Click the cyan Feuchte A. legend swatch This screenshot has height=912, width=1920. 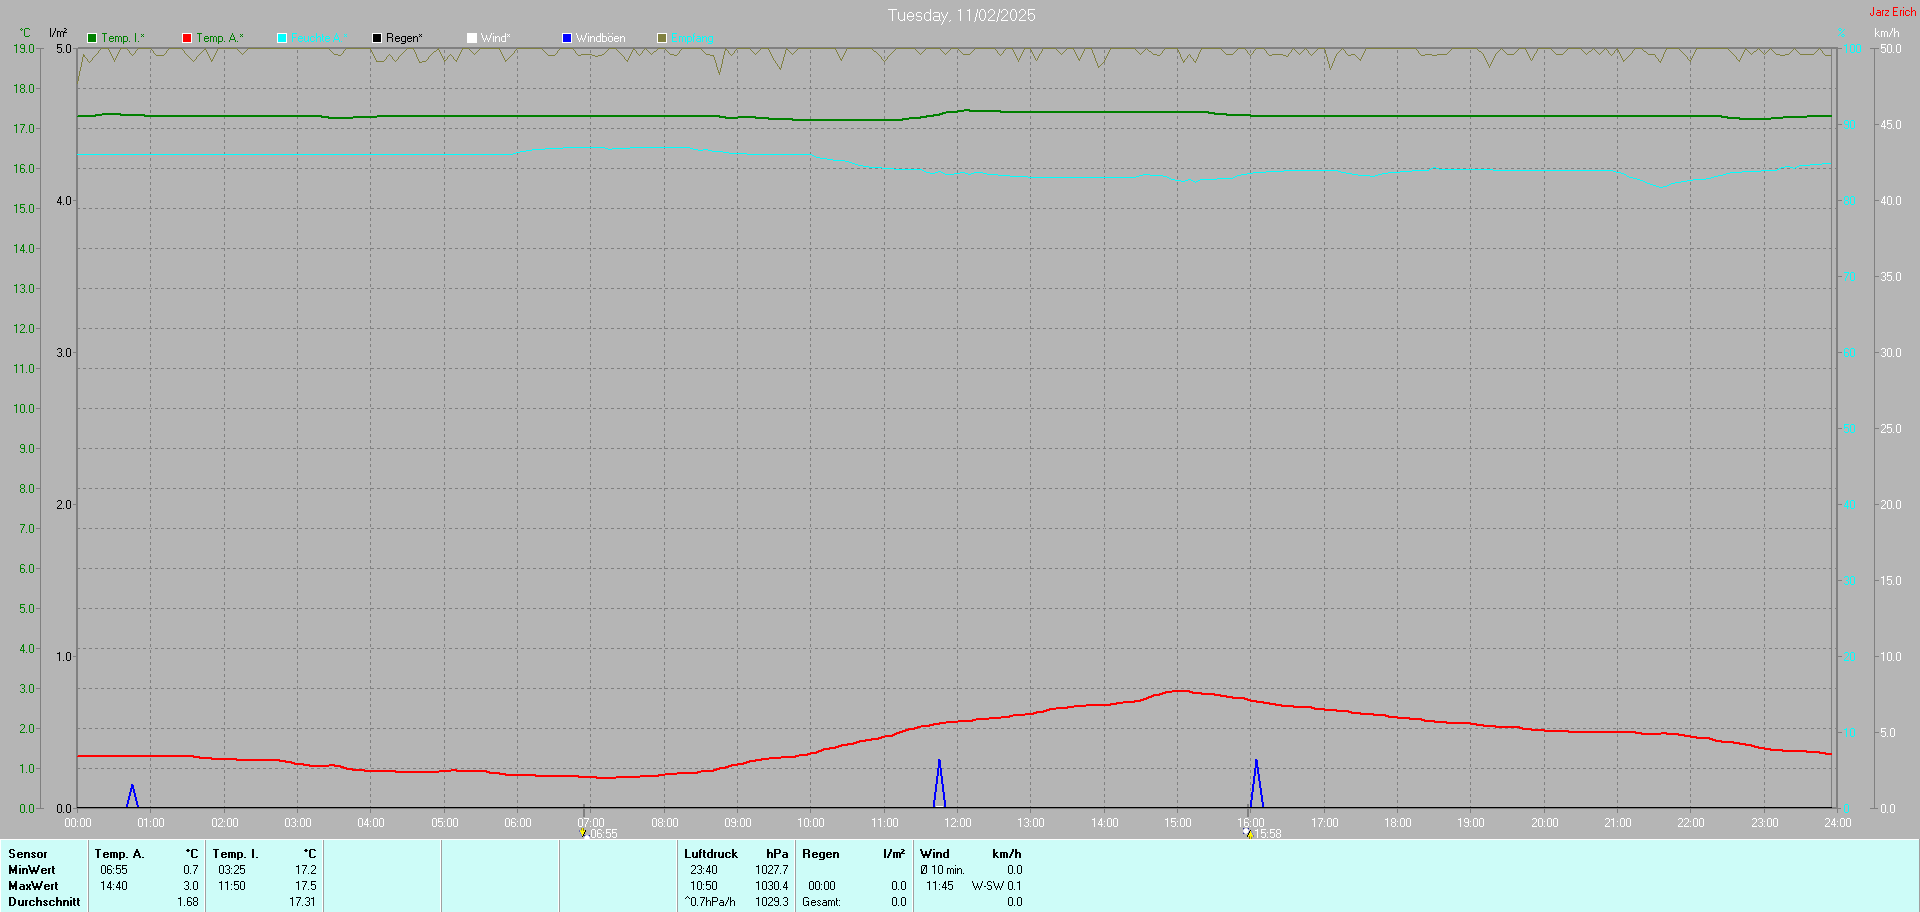pos(282,38)
